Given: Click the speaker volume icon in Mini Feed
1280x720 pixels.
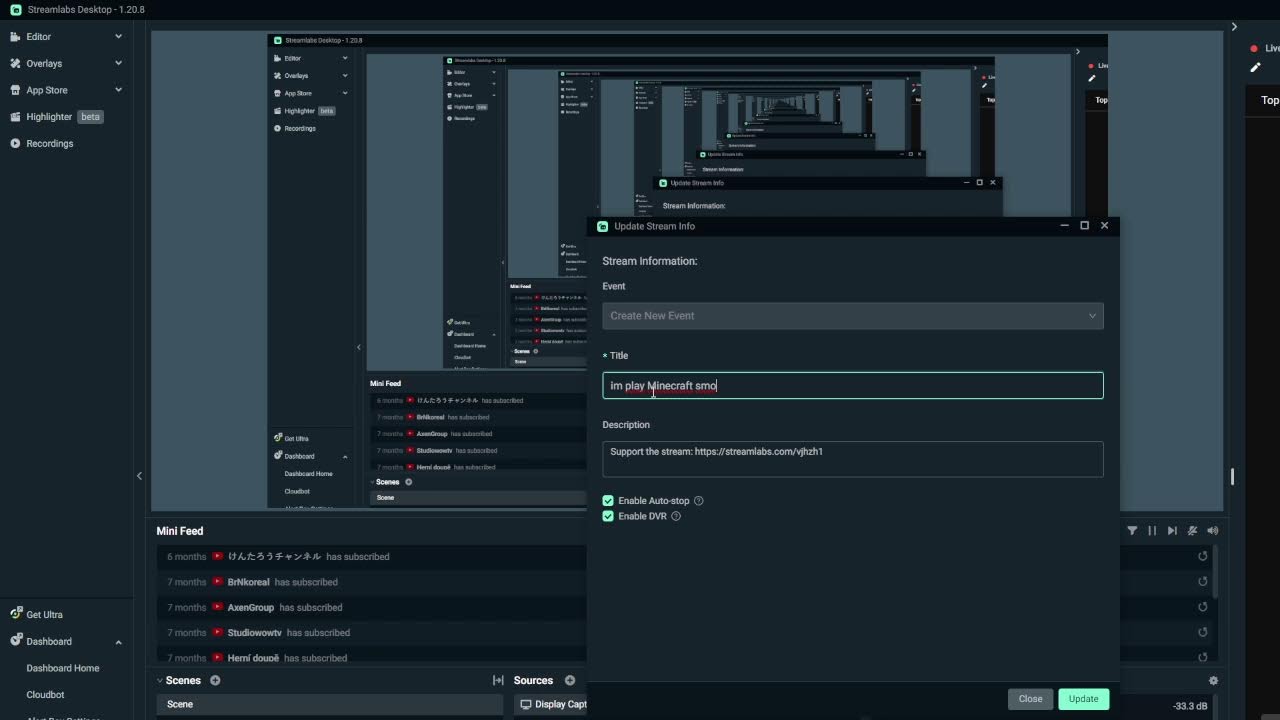Looking at the screenshot, I should click(x=1213, y=531).
